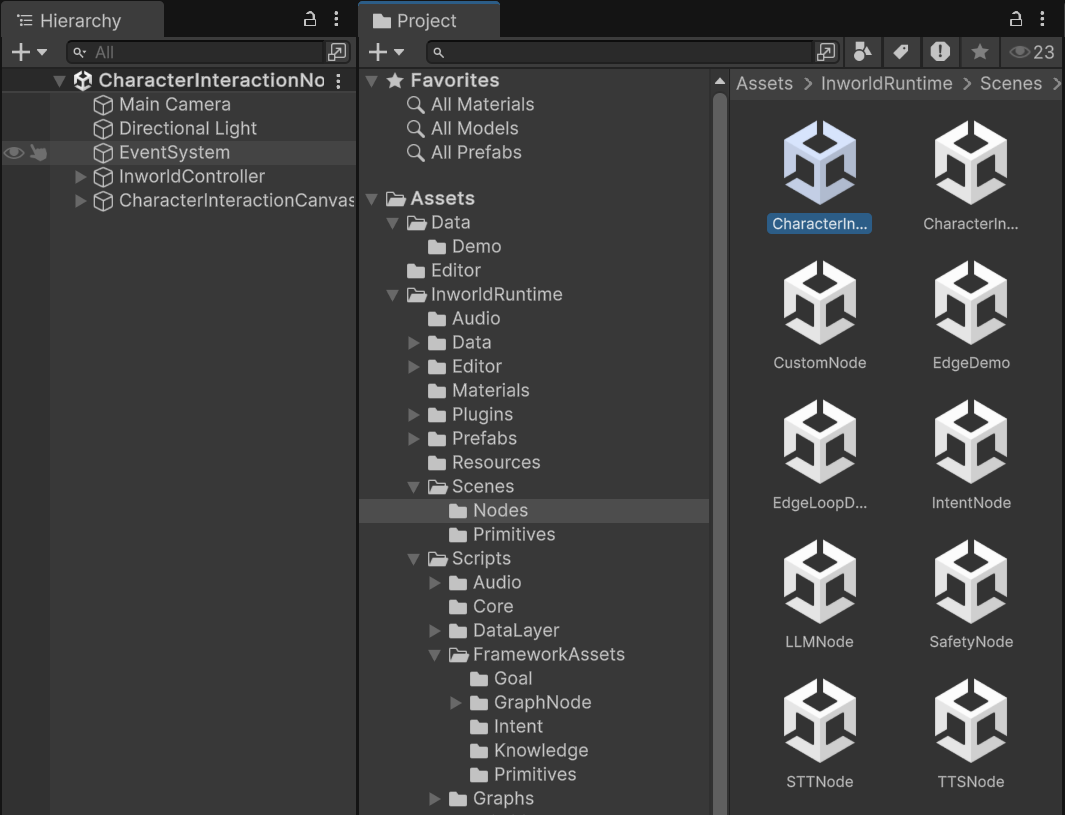Image resolution: width=1065 pixels, height=815 pixels.
Task: Focus the Hierarchy search field
Action: [x=197, y=52]
